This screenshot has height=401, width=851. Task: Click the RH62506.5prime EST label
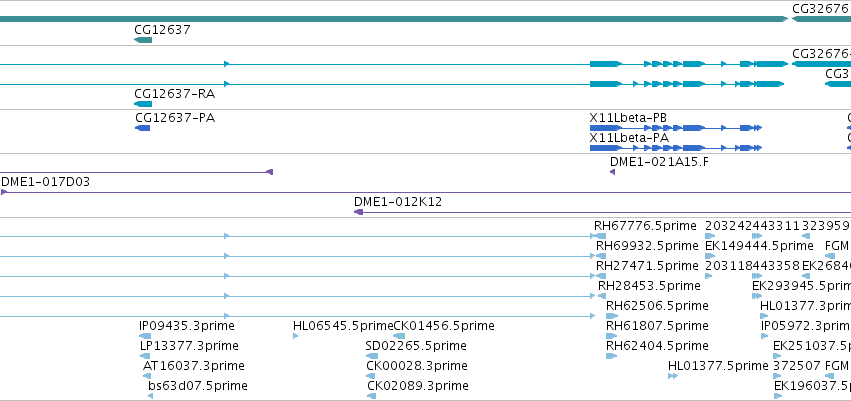coord(657,306)
